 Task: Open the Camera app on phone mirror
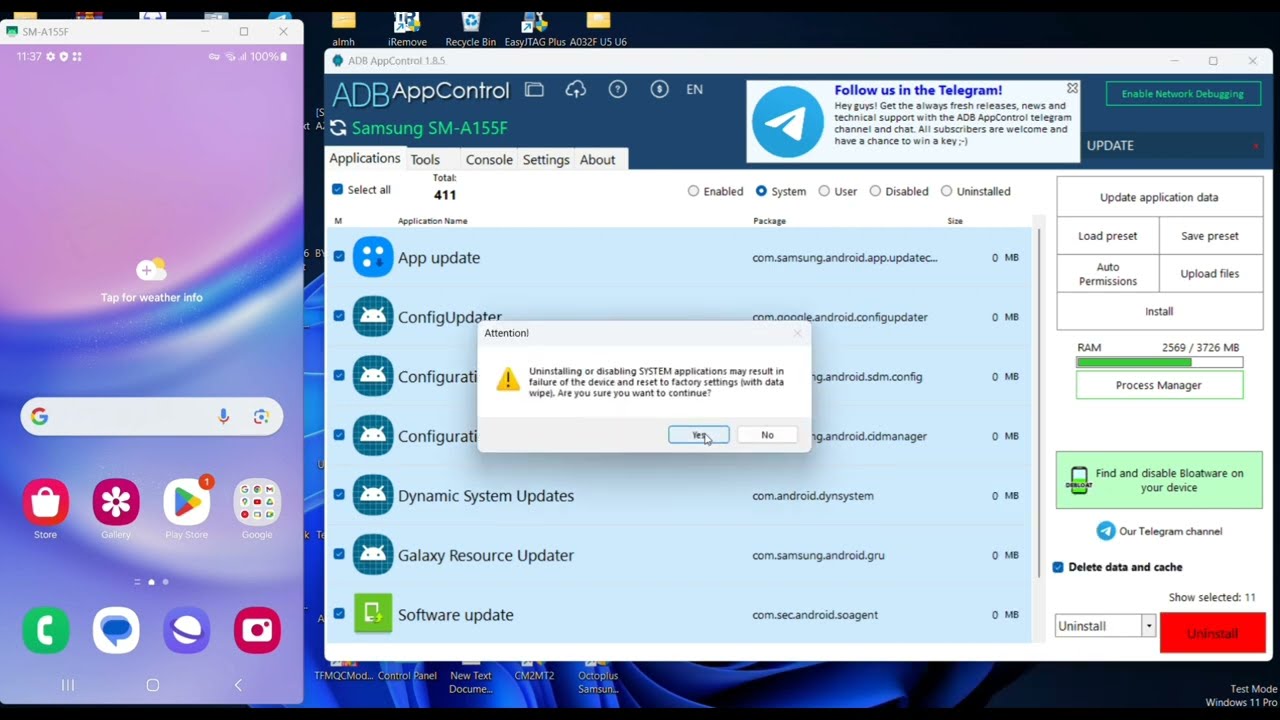click(x=257, y=630)
